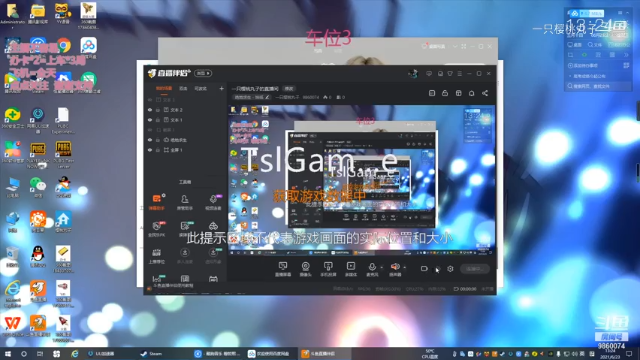Expand speaker options arrow
This screenshot has width=640, height=360.
tap(404, 268)
